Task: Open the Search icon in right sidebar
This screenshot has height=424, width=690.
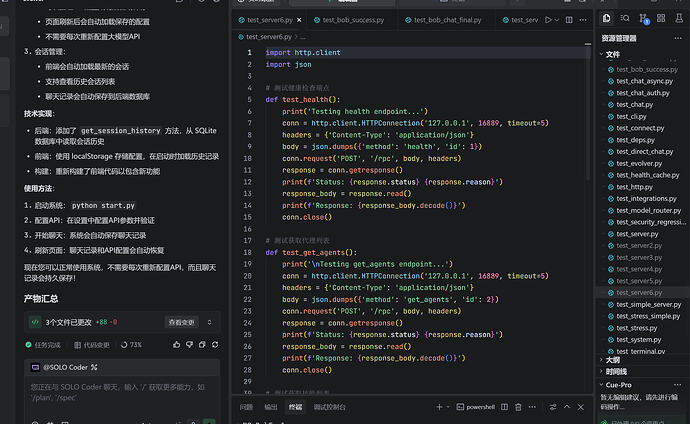Action: click(625, 18)
